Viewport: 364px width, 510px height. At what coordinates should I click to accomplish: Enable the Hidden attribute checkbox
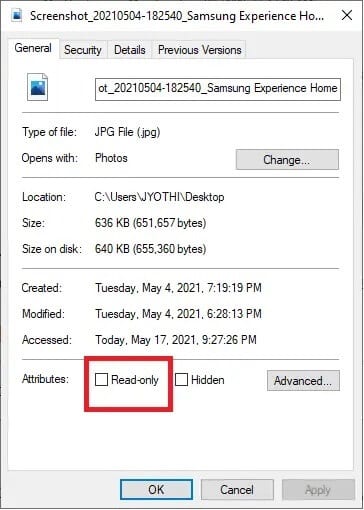(x=181, y=379)
